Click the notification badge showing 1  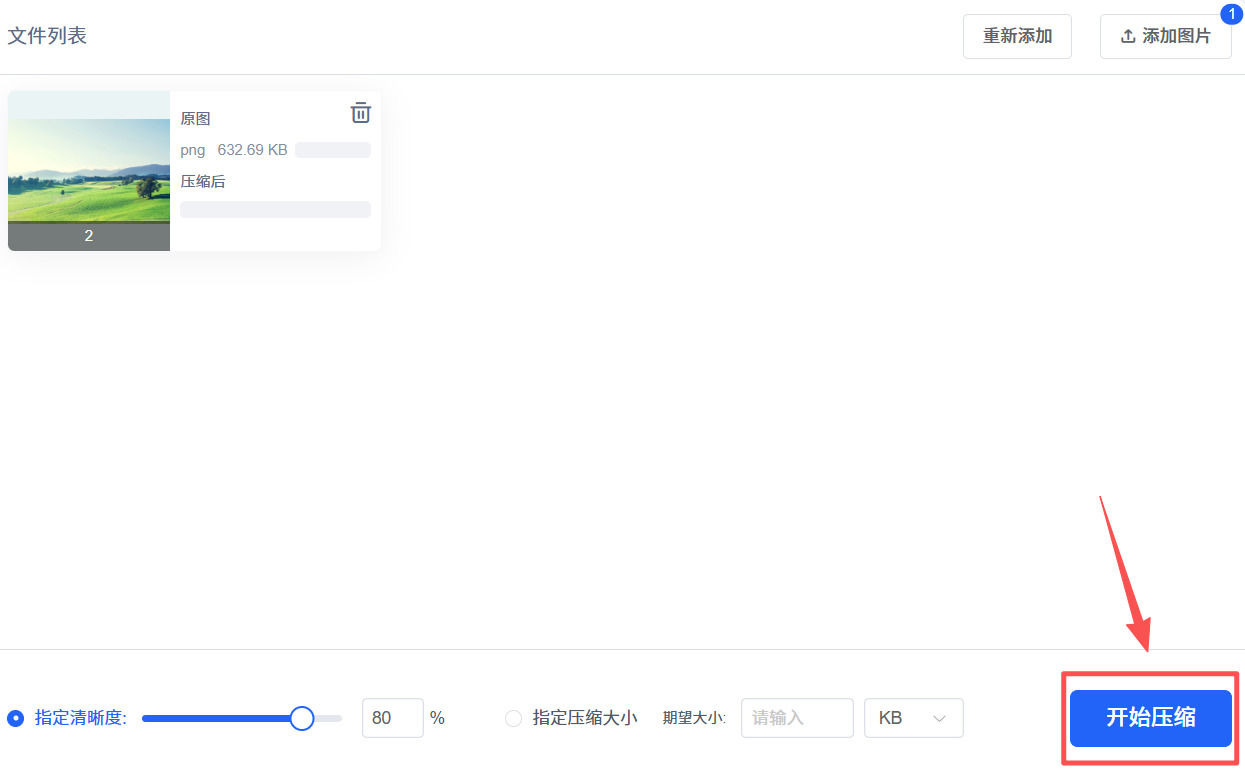1232,13
